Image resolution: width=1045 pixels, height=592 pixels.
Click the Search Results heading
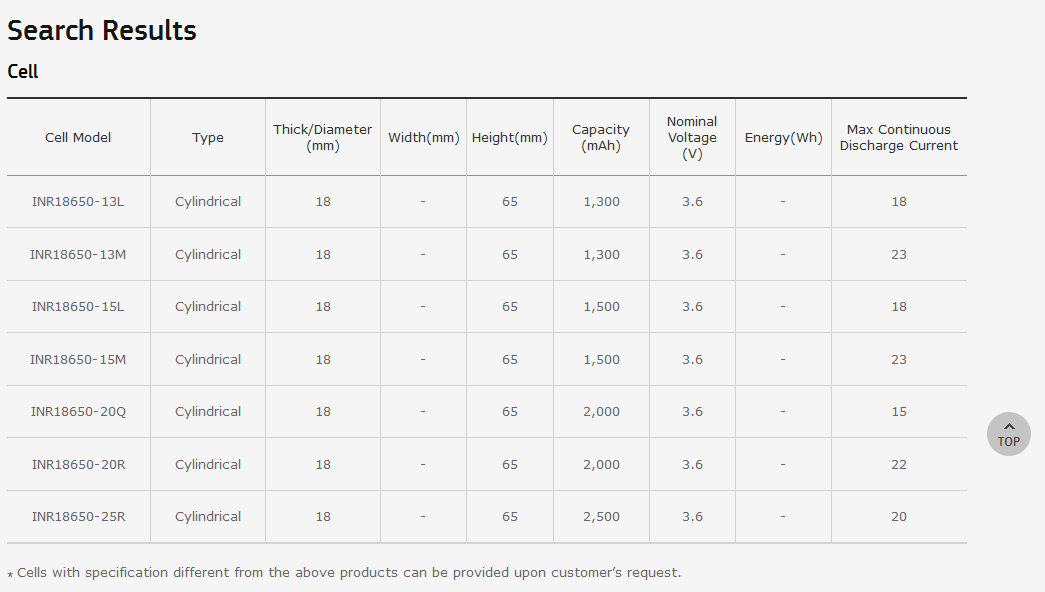tap(102, 31)
